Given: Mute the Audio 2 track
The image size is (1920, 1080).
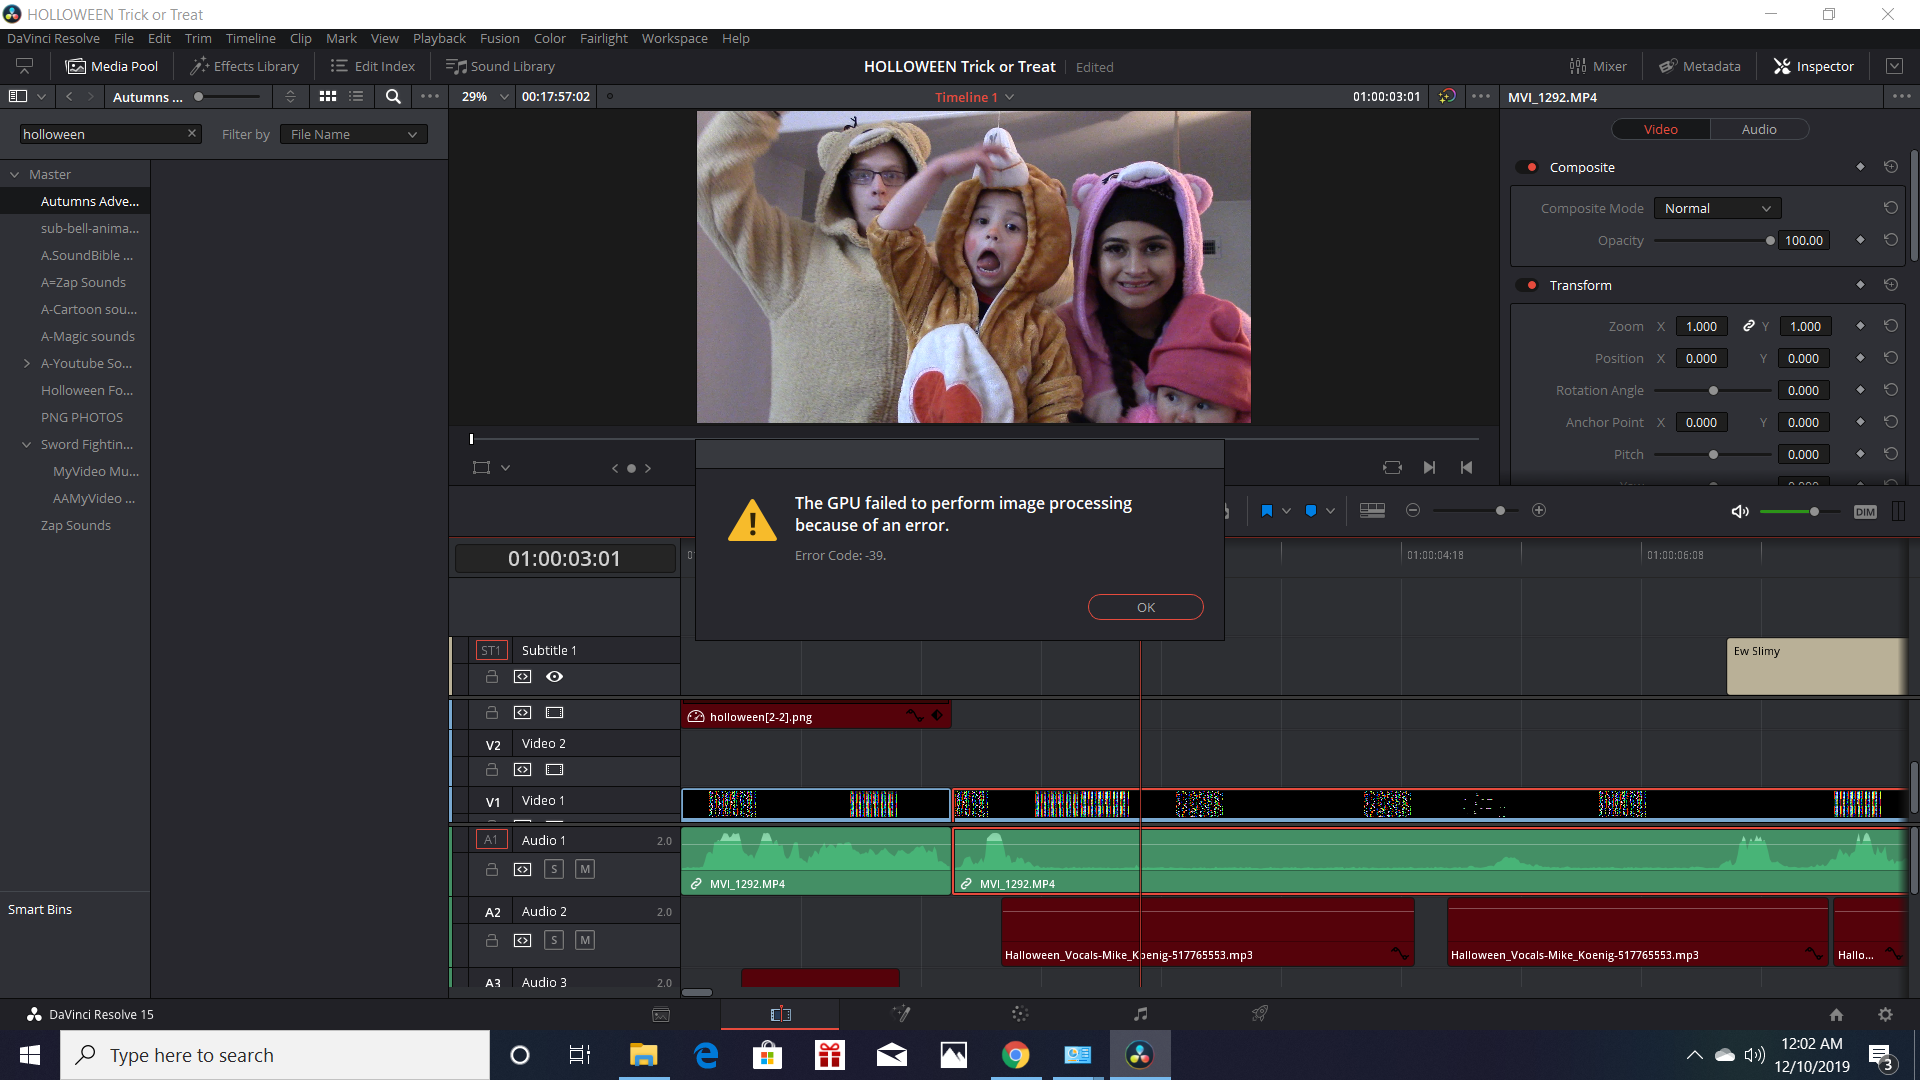Looking at the screenshot, I should (x=586, y=940).
